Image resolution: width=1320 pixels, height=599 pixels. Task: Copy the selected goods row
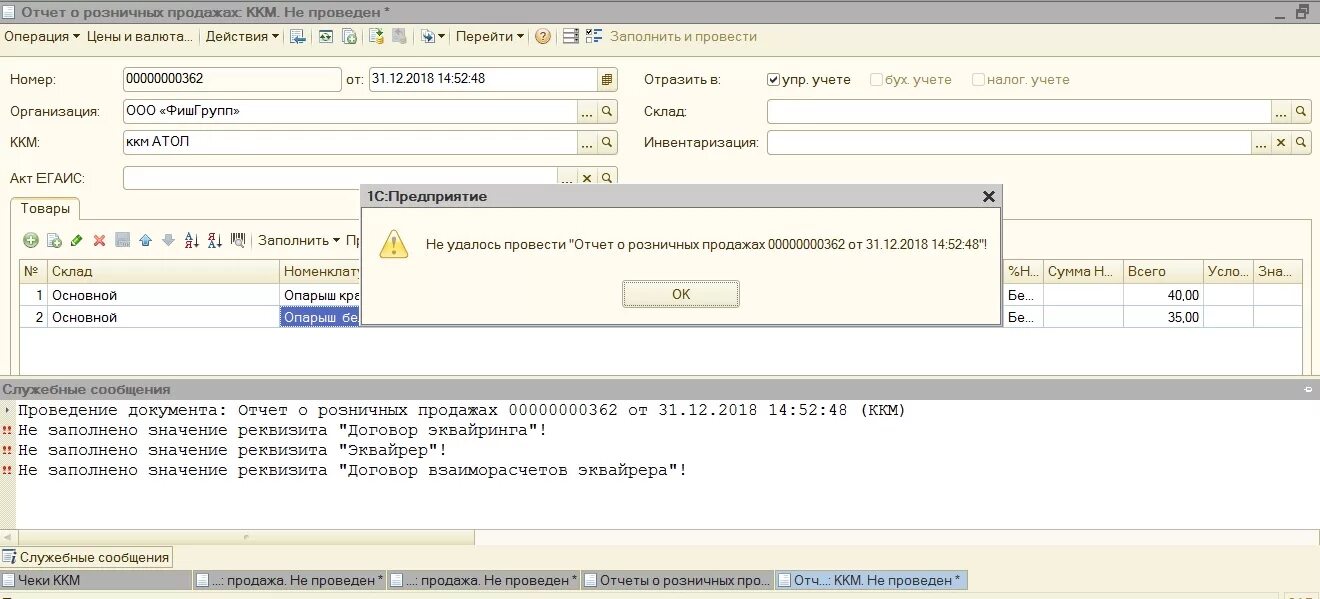pos(54,240)
